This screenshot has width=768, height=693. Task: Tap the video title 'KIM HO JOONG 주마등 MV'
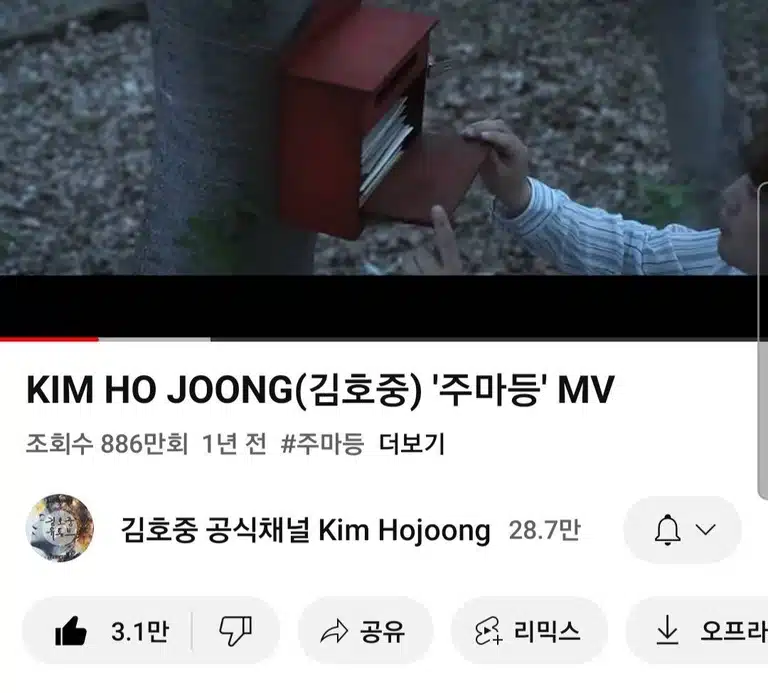tap(320, 390)
